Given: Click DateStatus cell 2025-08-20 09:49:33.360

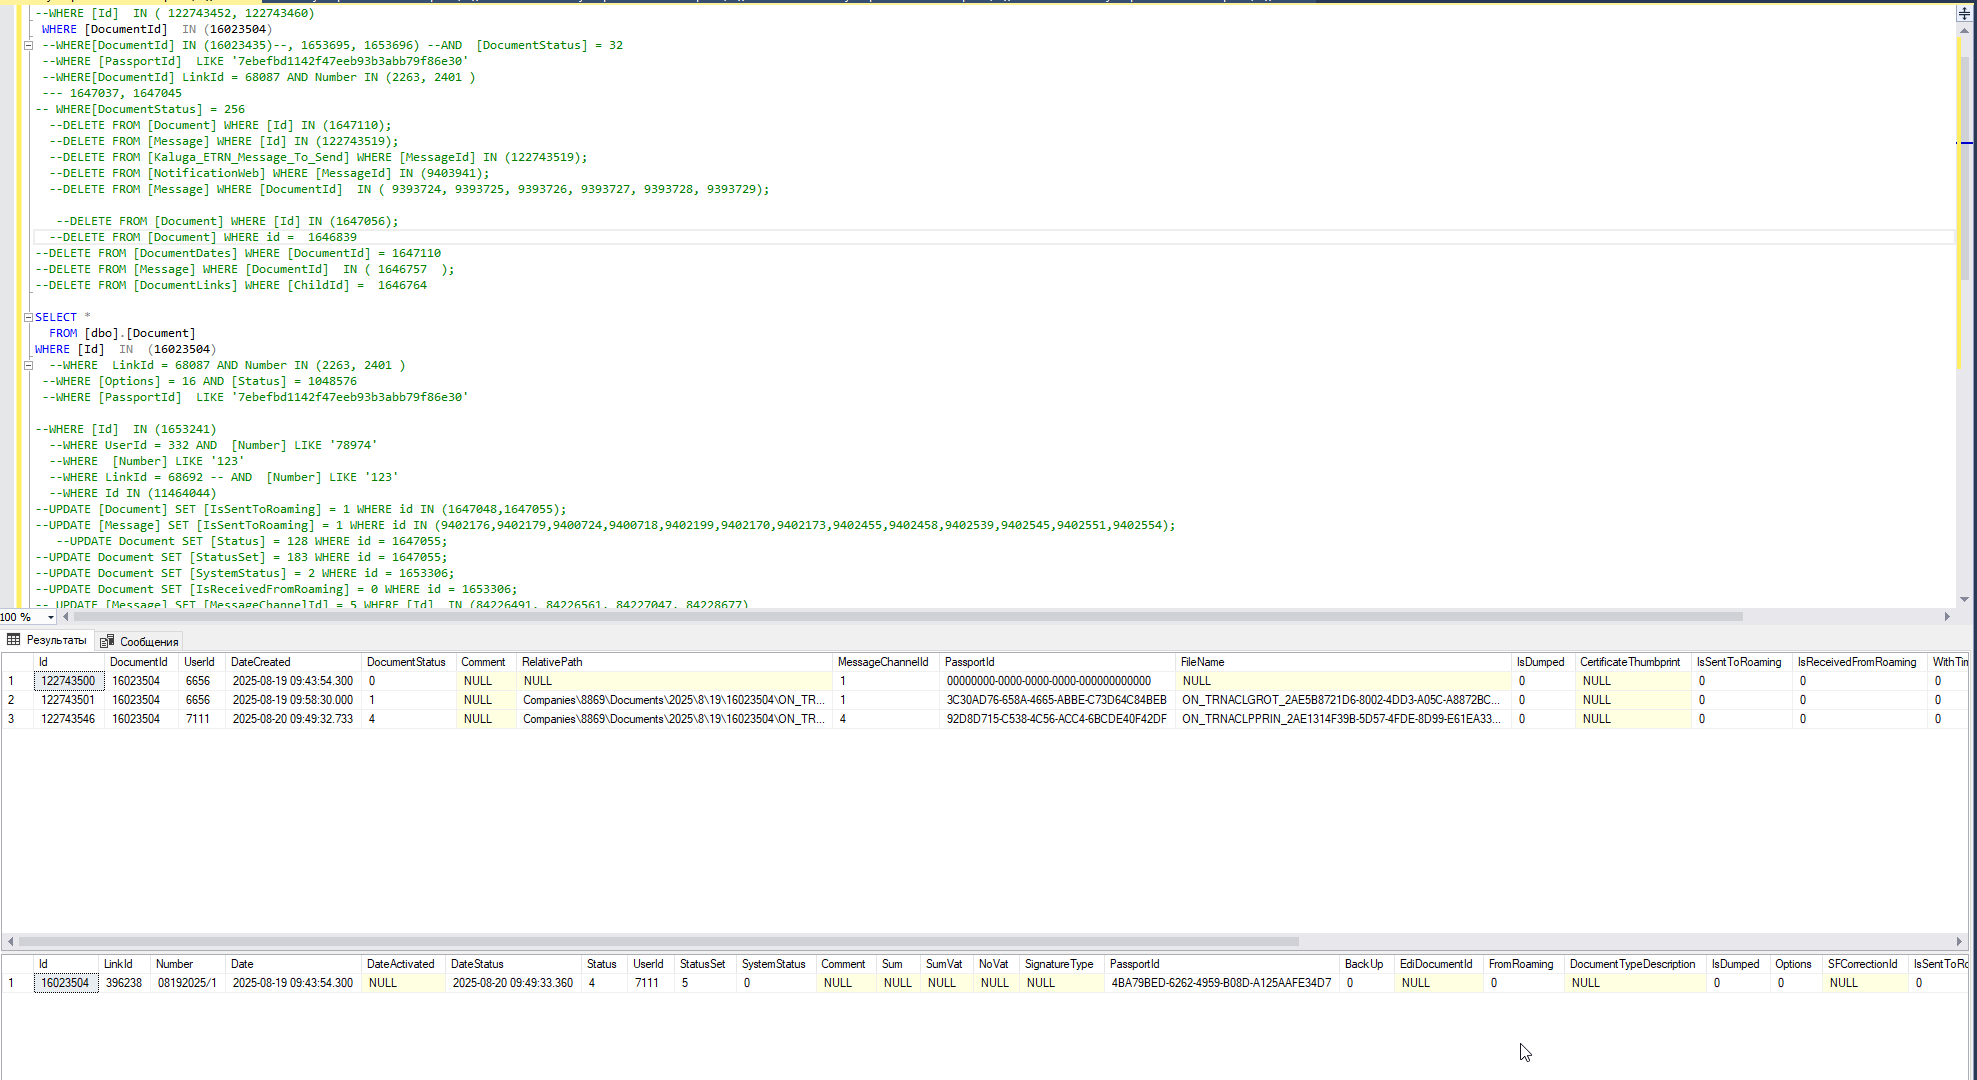Looking at the screenshot, I should pyautogui.click(x=513, y=983).
